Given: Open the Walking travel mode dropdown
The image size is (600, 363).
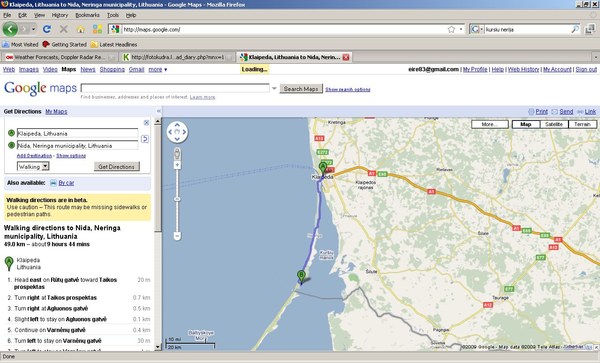Looking at the screenshot, I should tap(33, 166).
